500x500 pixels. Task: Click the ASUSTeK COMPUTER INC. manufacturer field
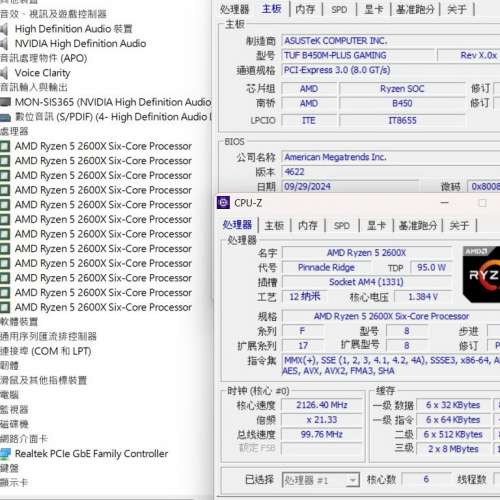[x=391, y=41]
